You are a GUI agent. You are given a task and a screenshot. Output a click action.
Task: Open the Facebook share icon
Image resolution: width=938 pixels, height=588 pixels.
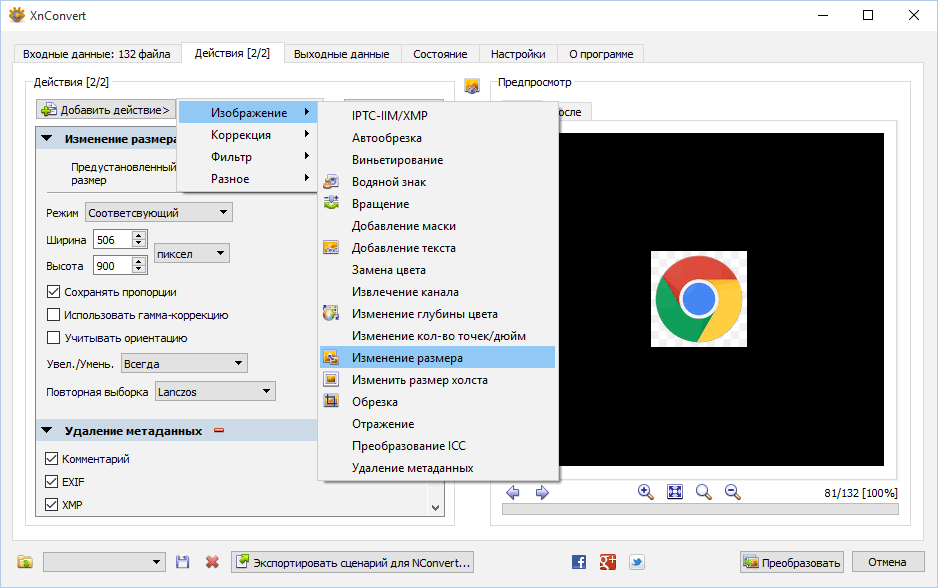pos(578,562)
